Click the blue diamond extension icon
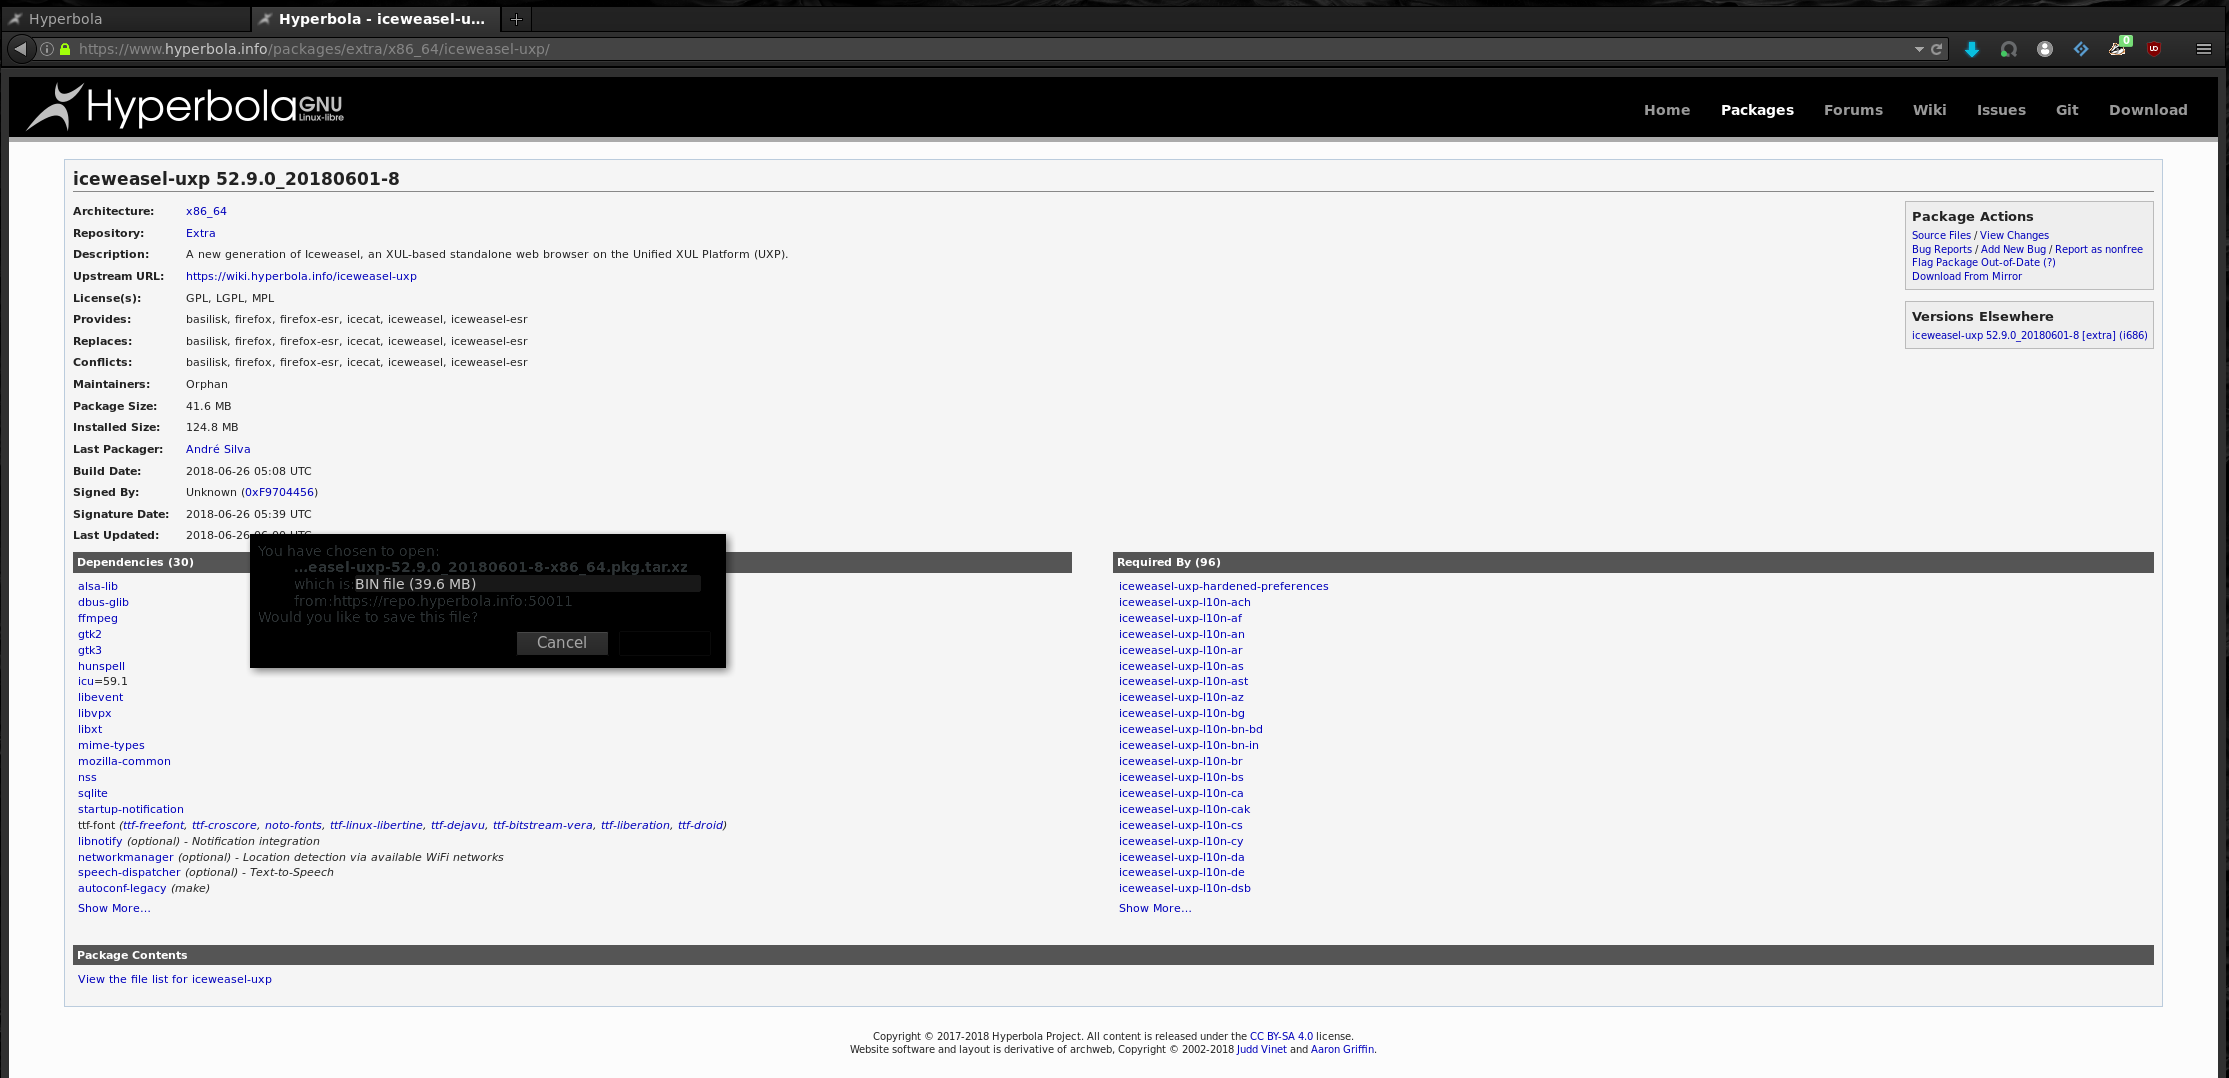Viewport: 2229px width, 1078px height. [x=2081, y=49]
